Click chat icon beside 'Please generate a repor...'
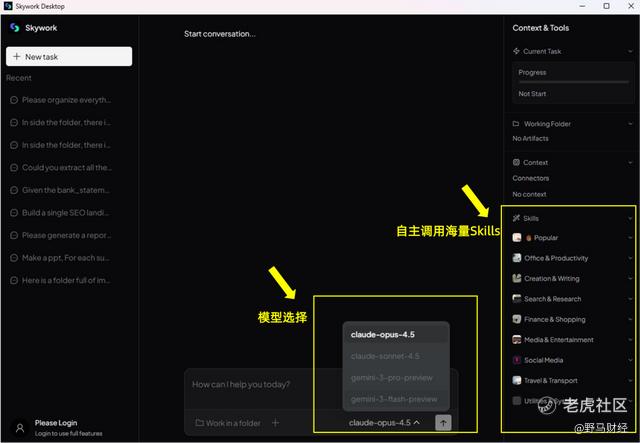 pyautogui.click(x=14, y=236)
